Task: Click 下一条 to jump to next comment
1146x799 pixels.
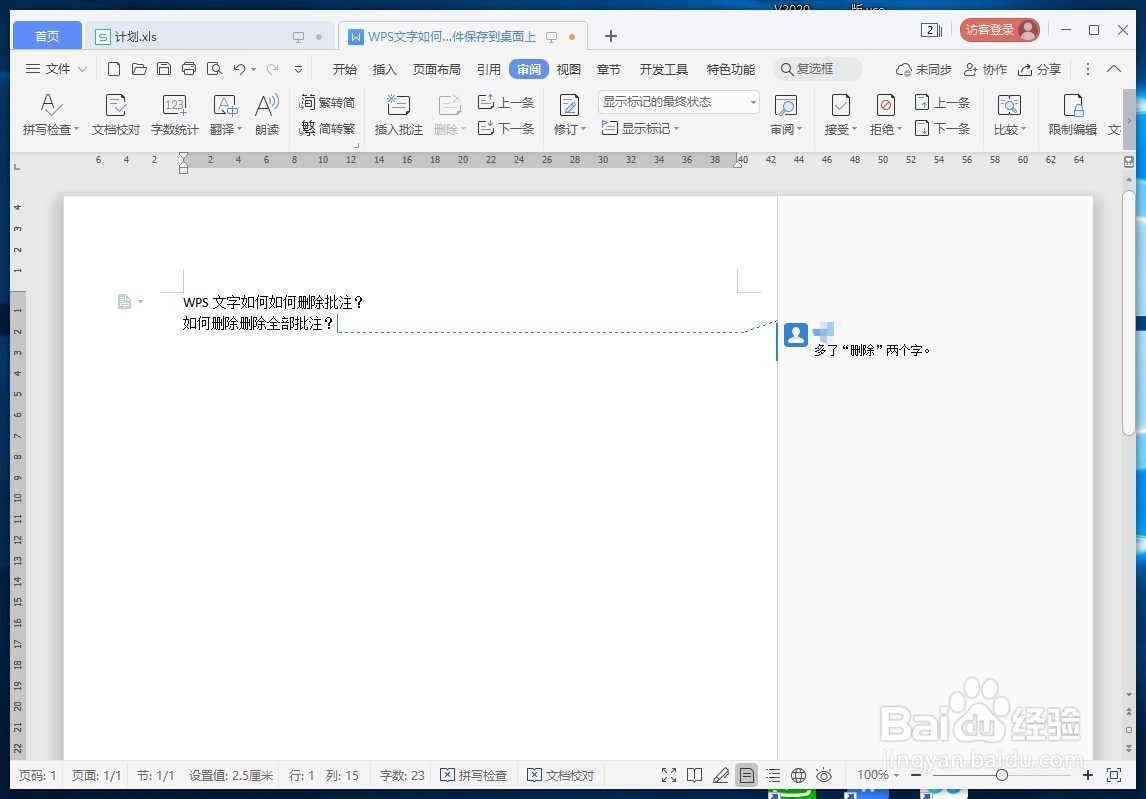Action: tap(507, 128)
